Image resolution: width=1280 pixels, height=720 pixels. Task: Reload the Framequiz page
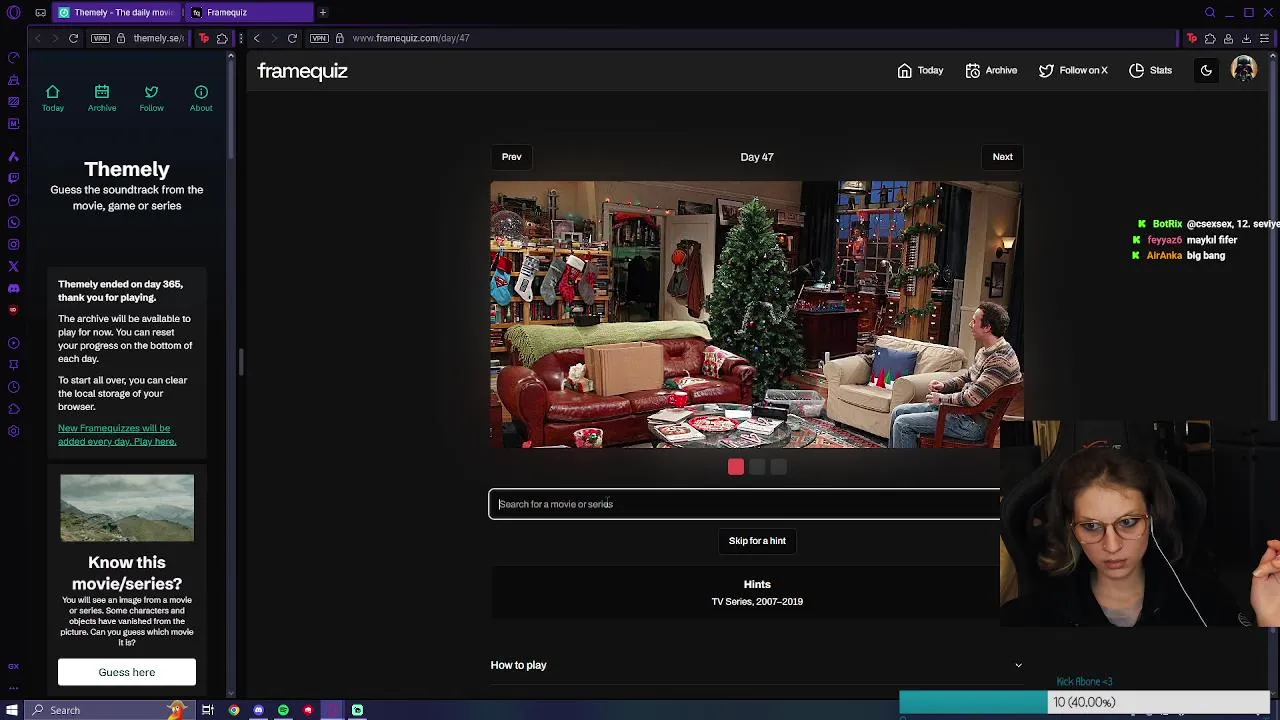(292, 38)
